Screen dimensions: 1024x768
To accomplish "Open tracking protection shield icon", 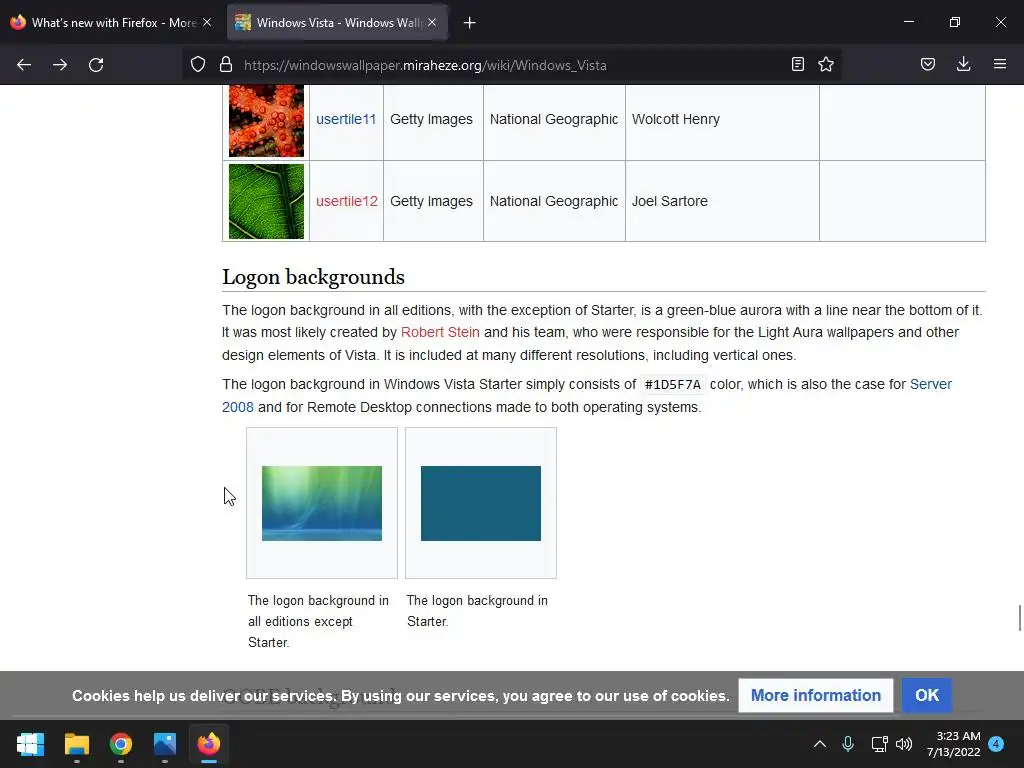I will click(198, 65).
